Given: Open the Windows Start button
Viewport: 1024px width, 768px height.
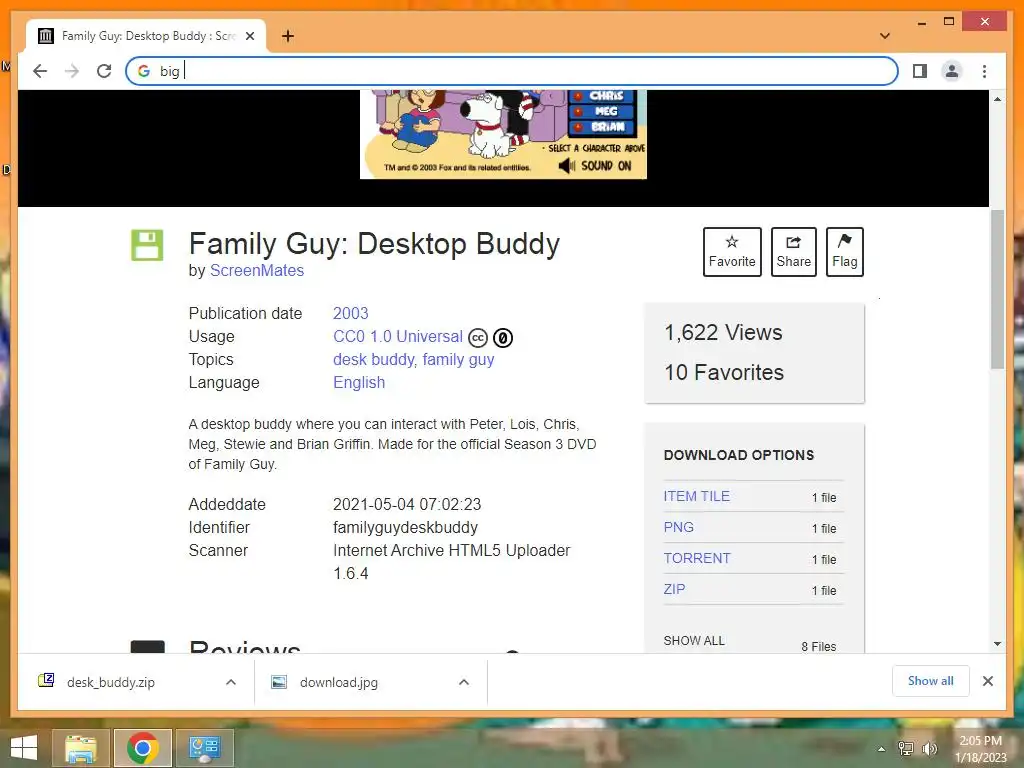Looking at the screenshot, I should coord(24,748).
